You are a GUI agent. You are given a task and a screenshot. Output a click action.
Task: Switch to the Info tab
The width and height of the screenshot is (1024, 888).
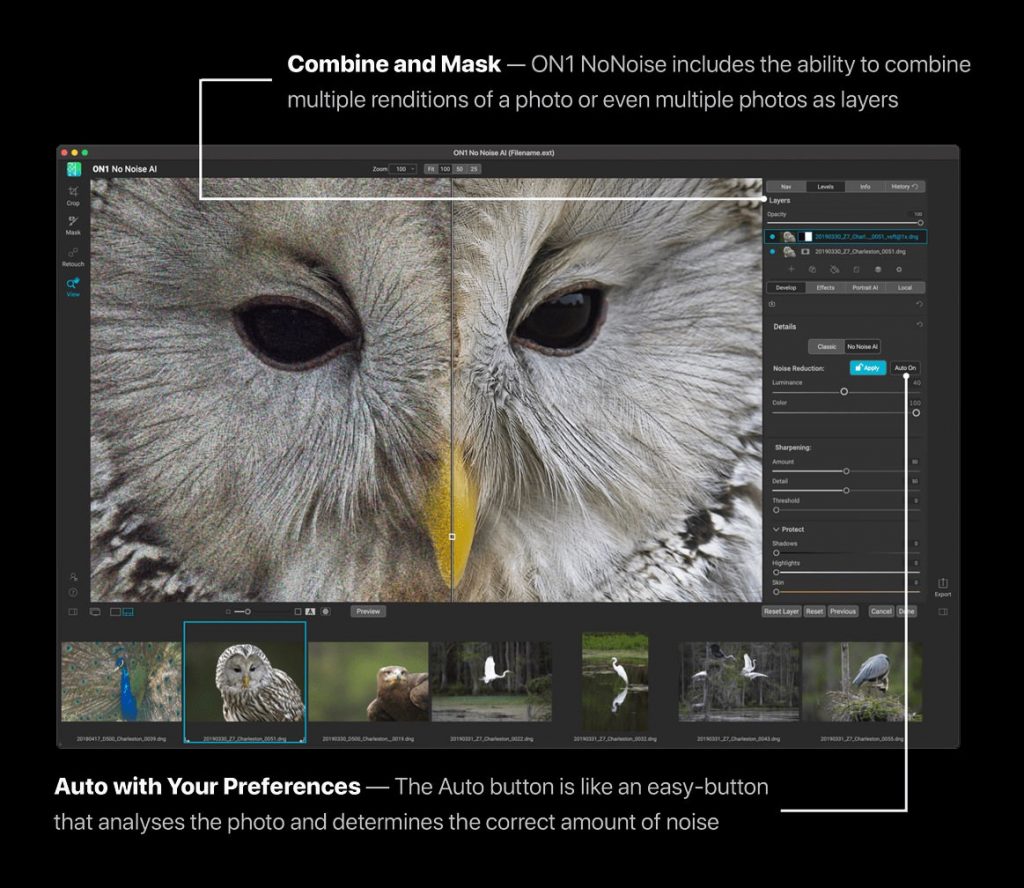(865, 187)
